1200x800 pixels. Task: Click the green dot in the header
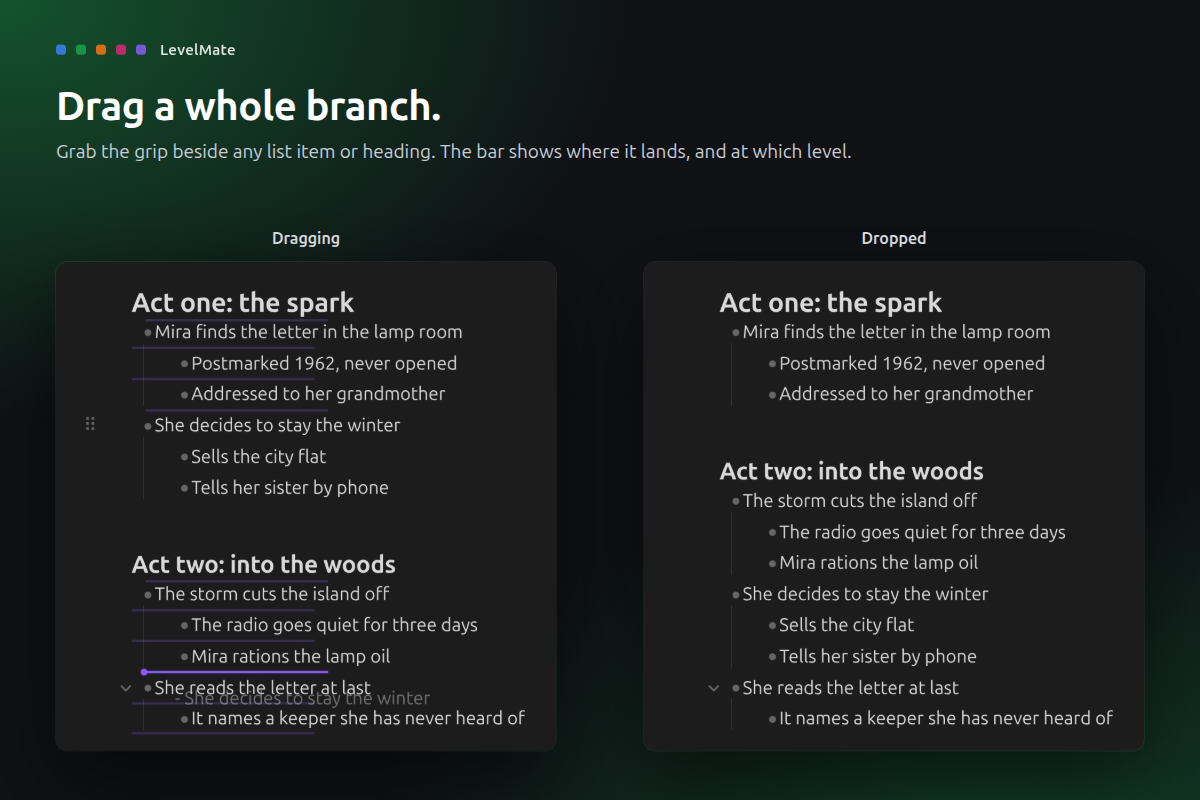(x=81, y=50)
